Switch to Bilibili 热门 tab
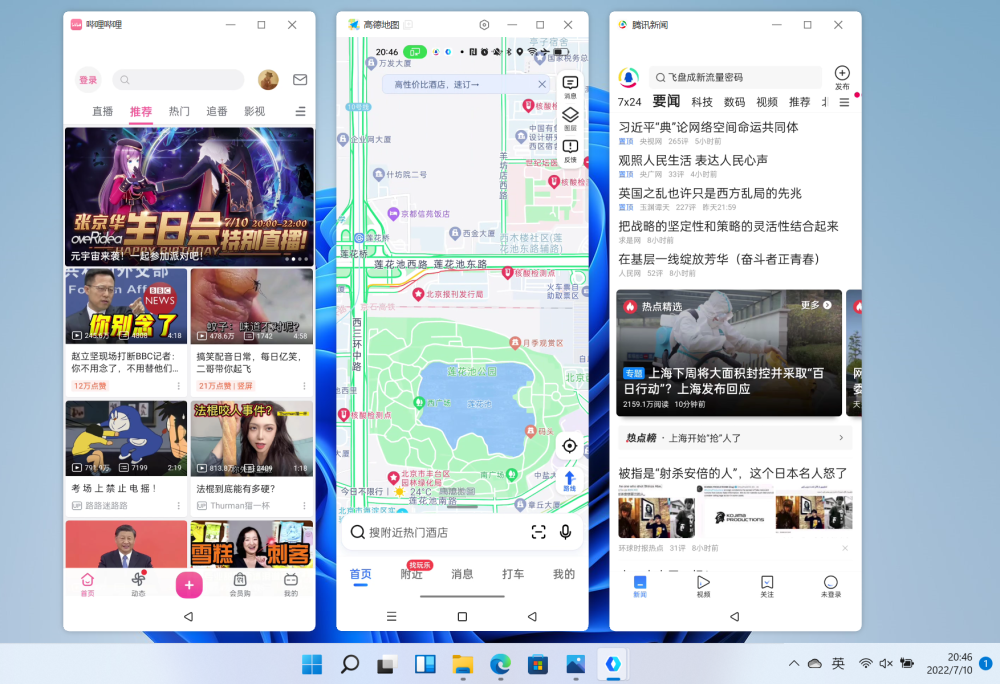Viewport: 1000px width, 684px height. pyautogui.click(x=179, y=112)
